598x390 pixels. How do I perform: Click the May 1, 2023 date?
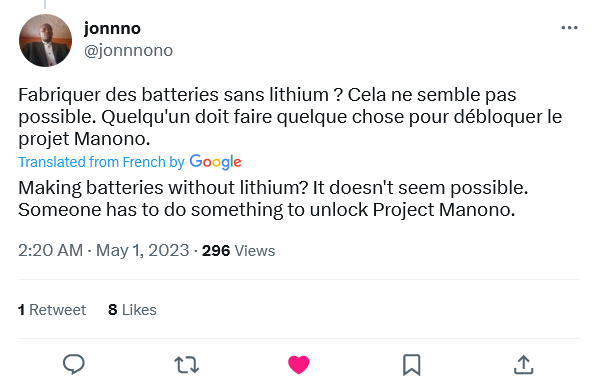coord(142,250)
